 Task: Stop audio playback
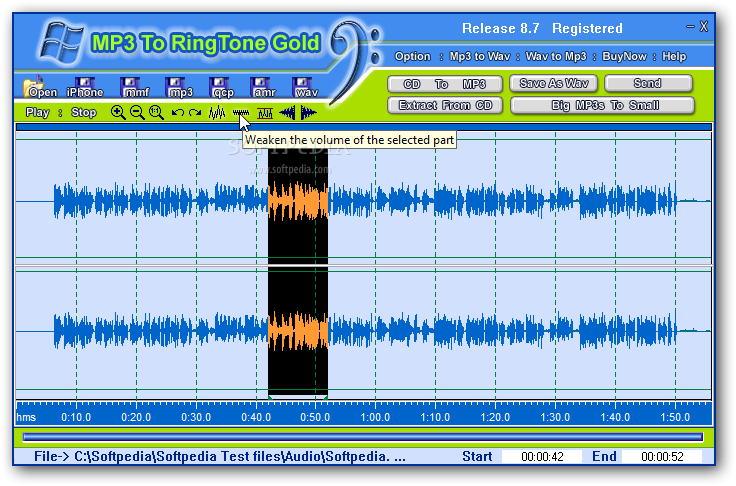coord(84,113)
